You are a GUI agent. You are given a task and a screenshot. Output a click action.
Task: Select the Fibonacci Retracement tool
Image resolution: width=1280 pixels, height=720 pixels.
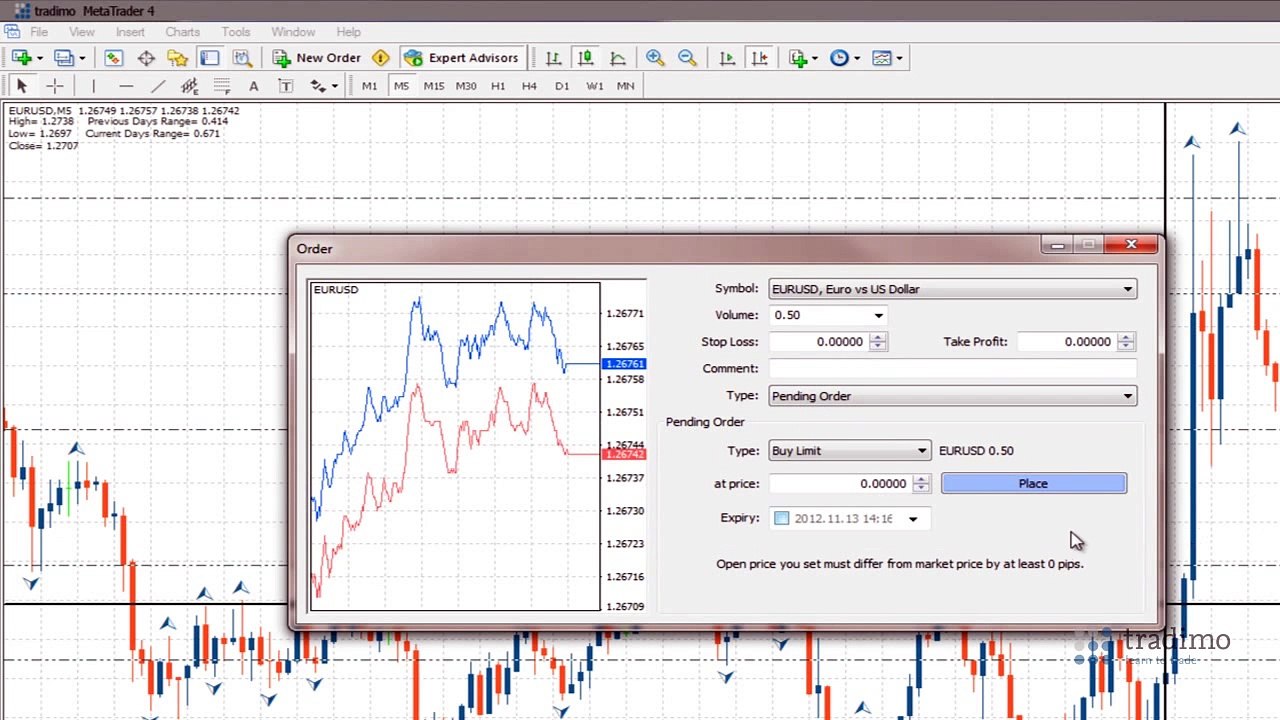coord(221,86)
